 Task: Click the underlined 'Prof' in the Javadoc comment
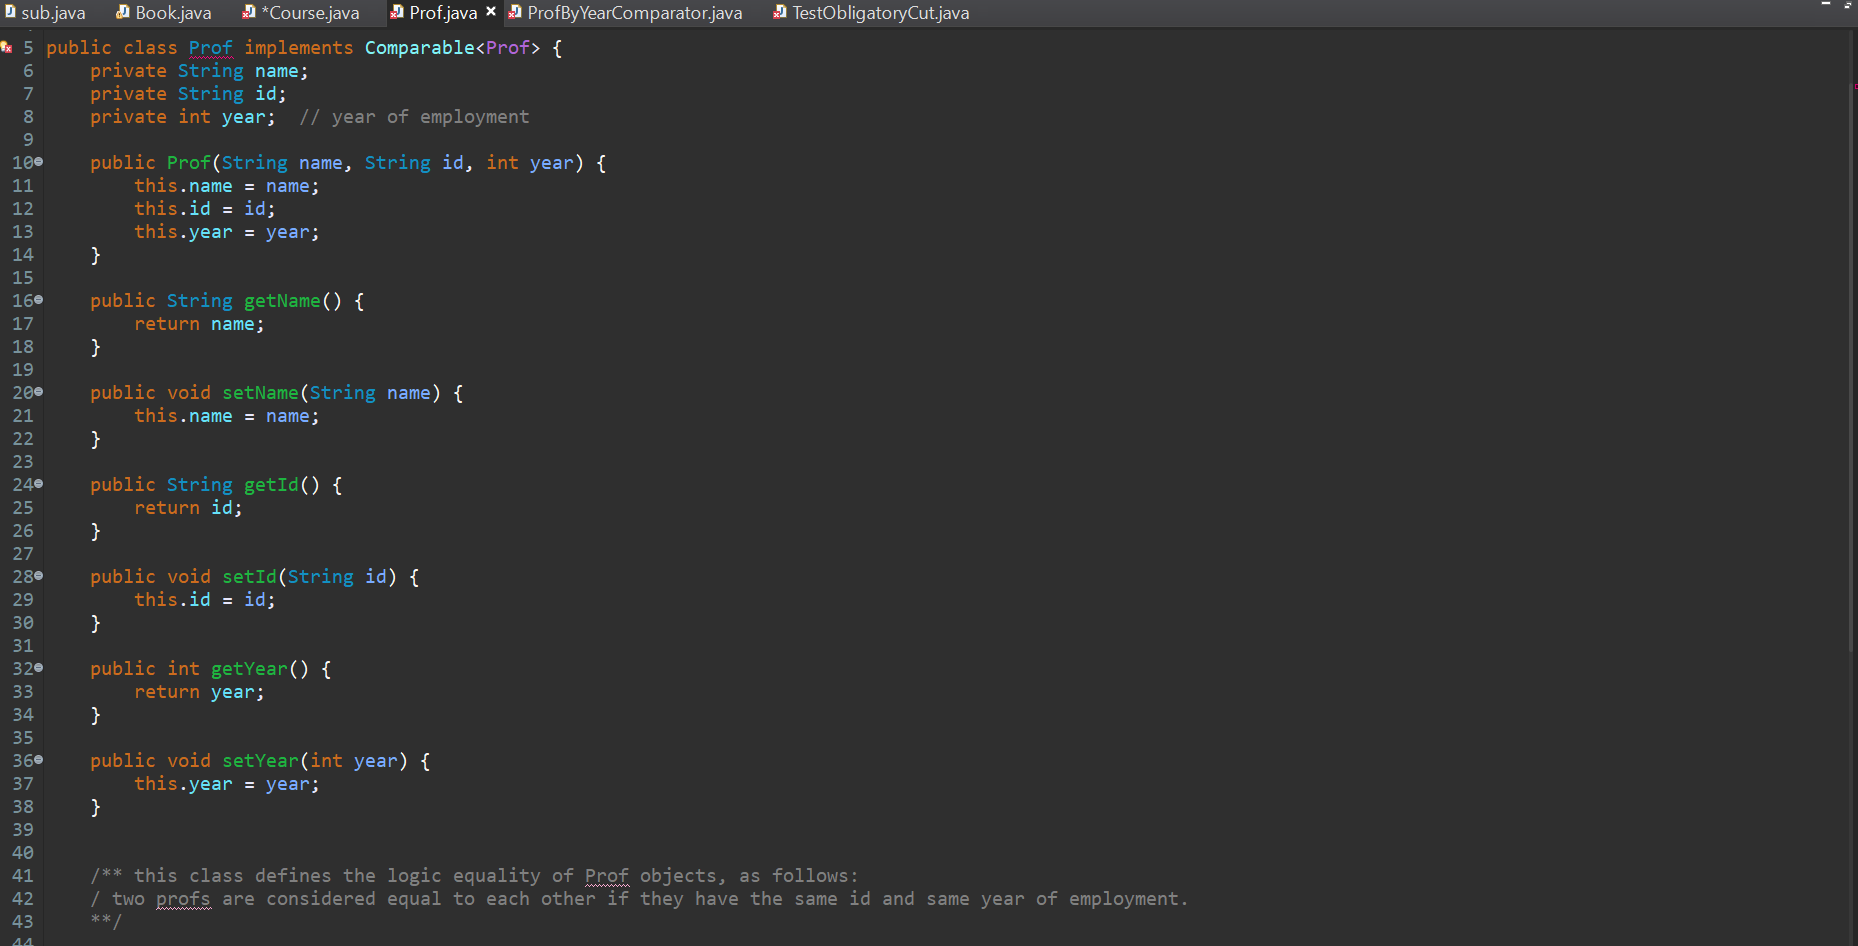(x=606, y=876)
